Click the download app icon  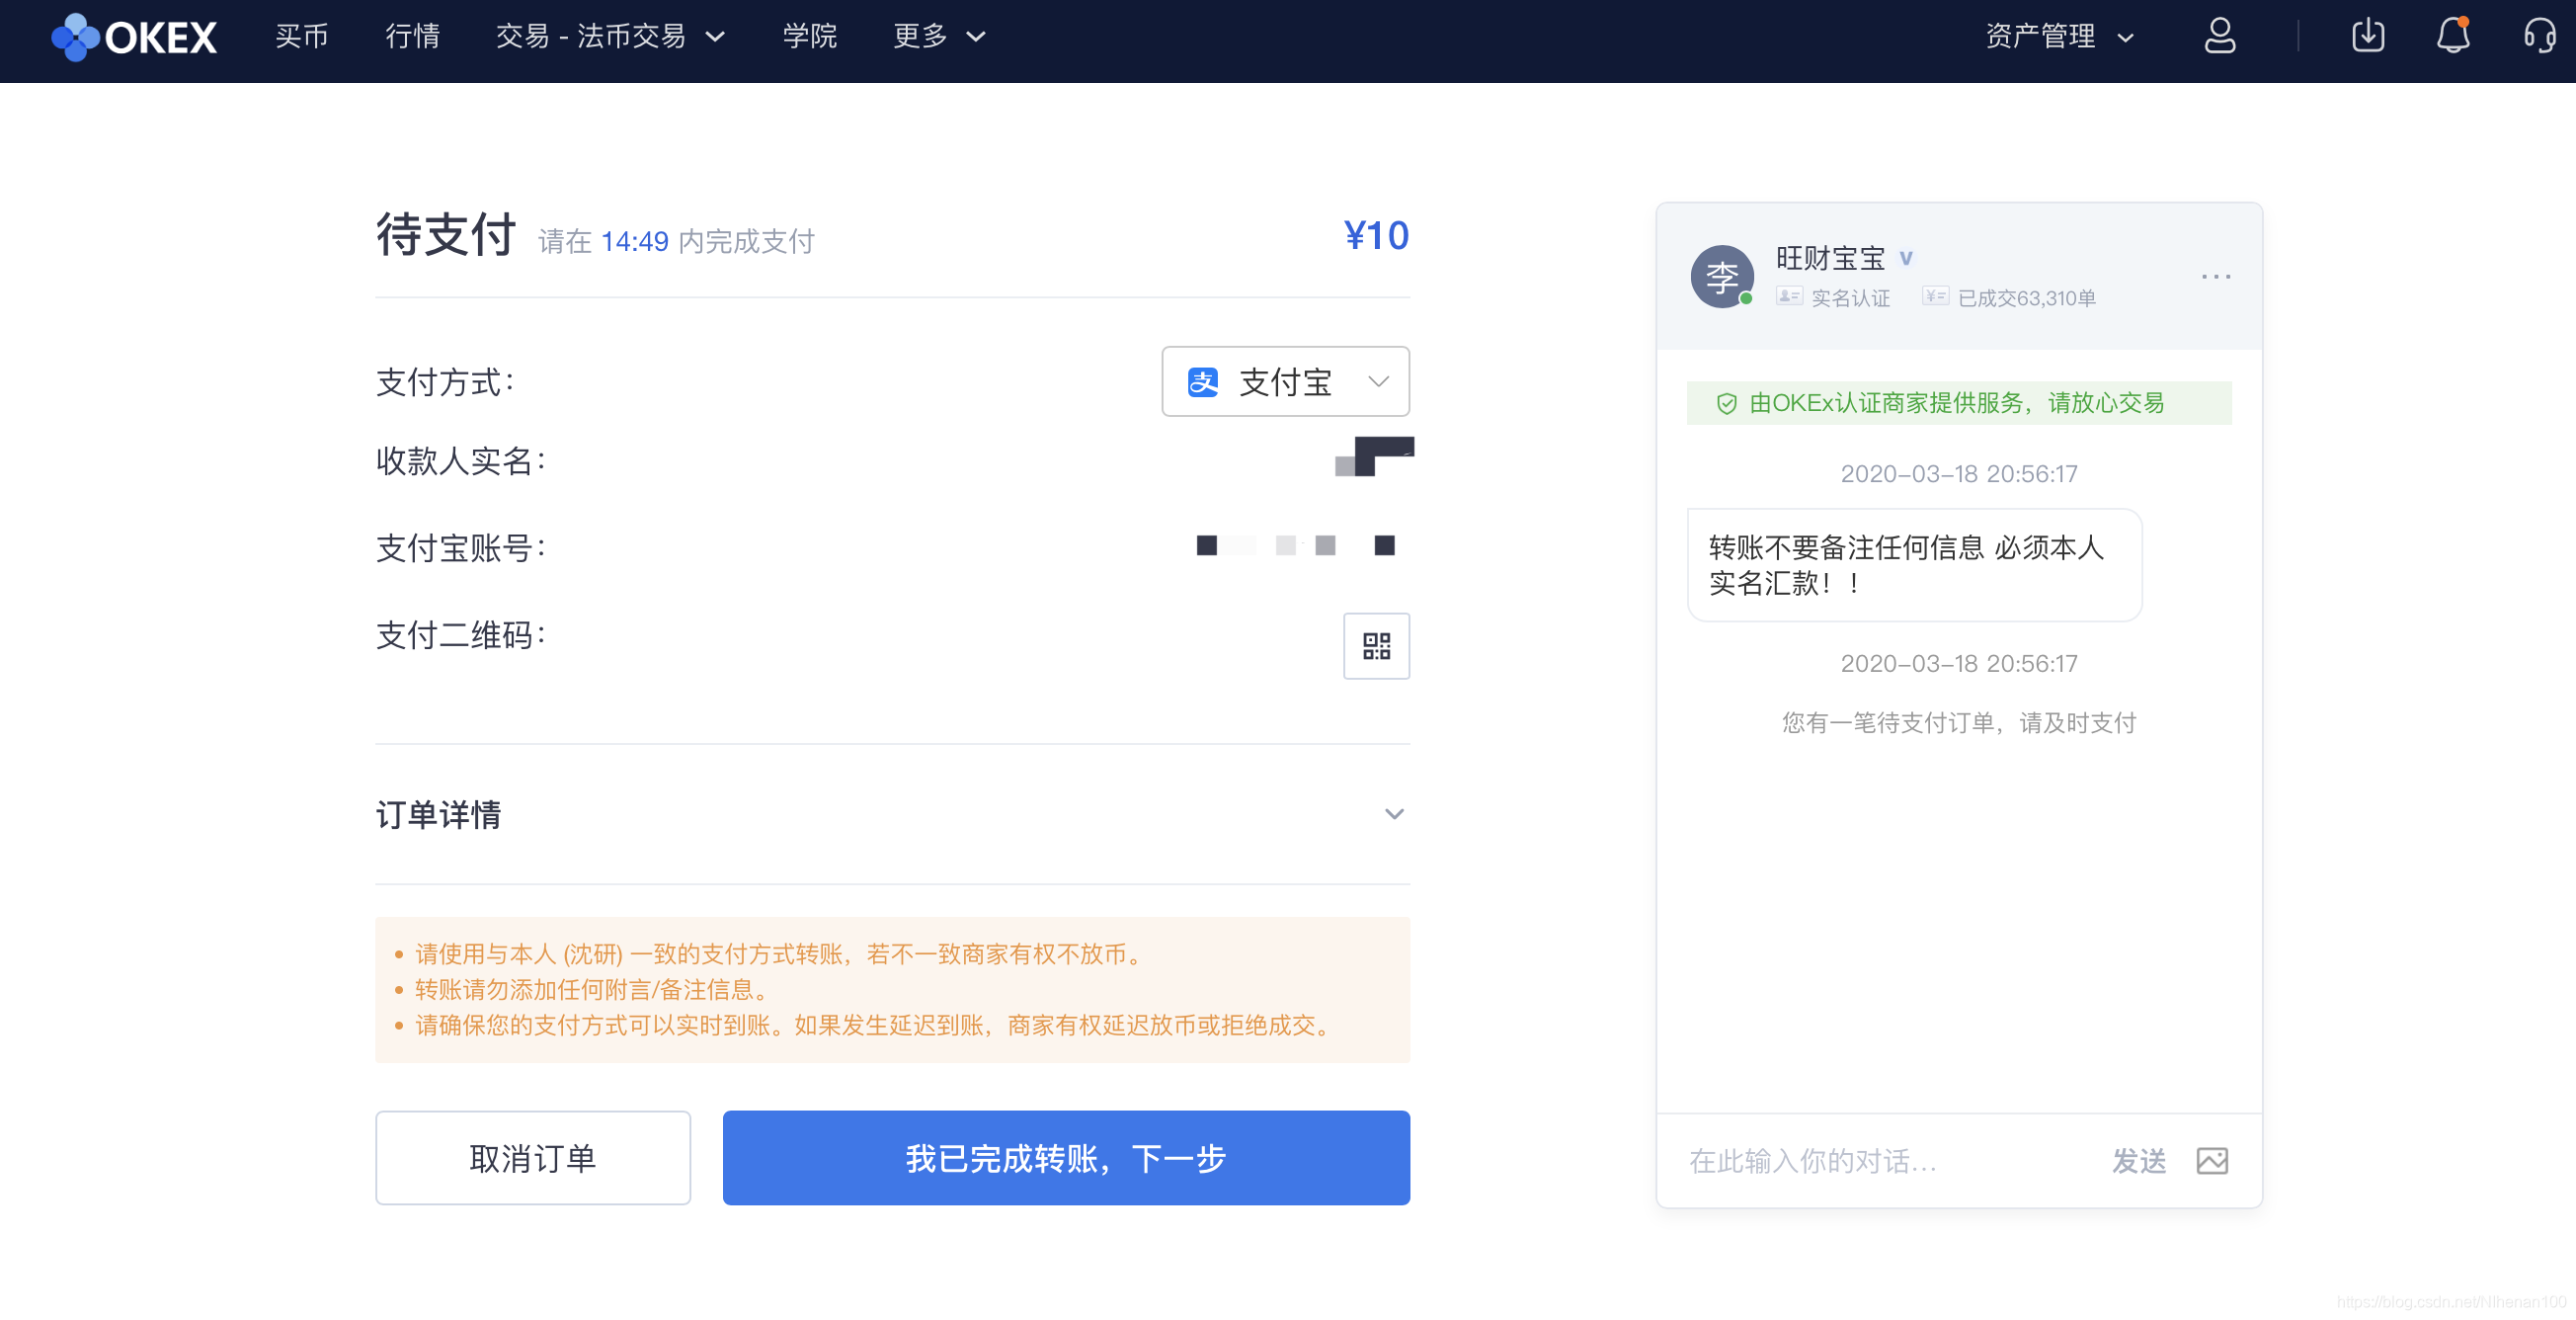2367,36
